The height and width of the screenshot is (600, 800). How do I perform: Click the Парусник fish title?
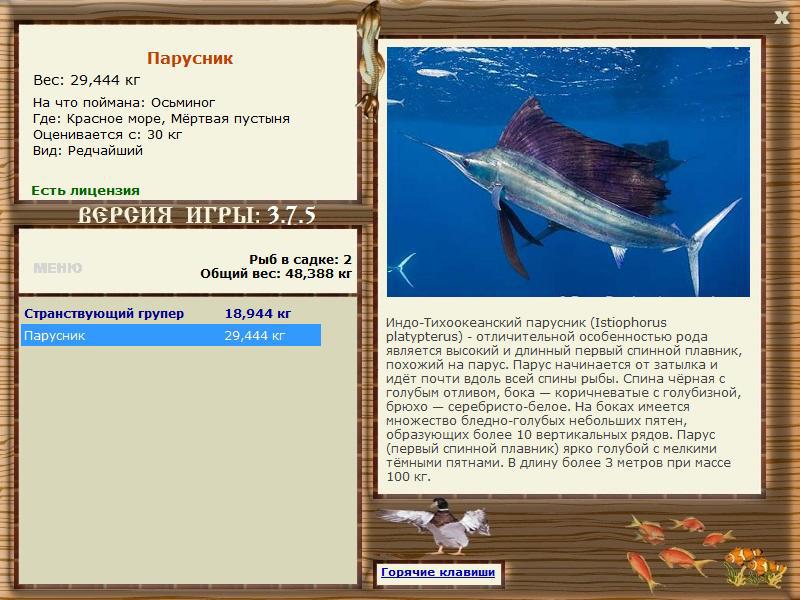(x=190, y=58)
